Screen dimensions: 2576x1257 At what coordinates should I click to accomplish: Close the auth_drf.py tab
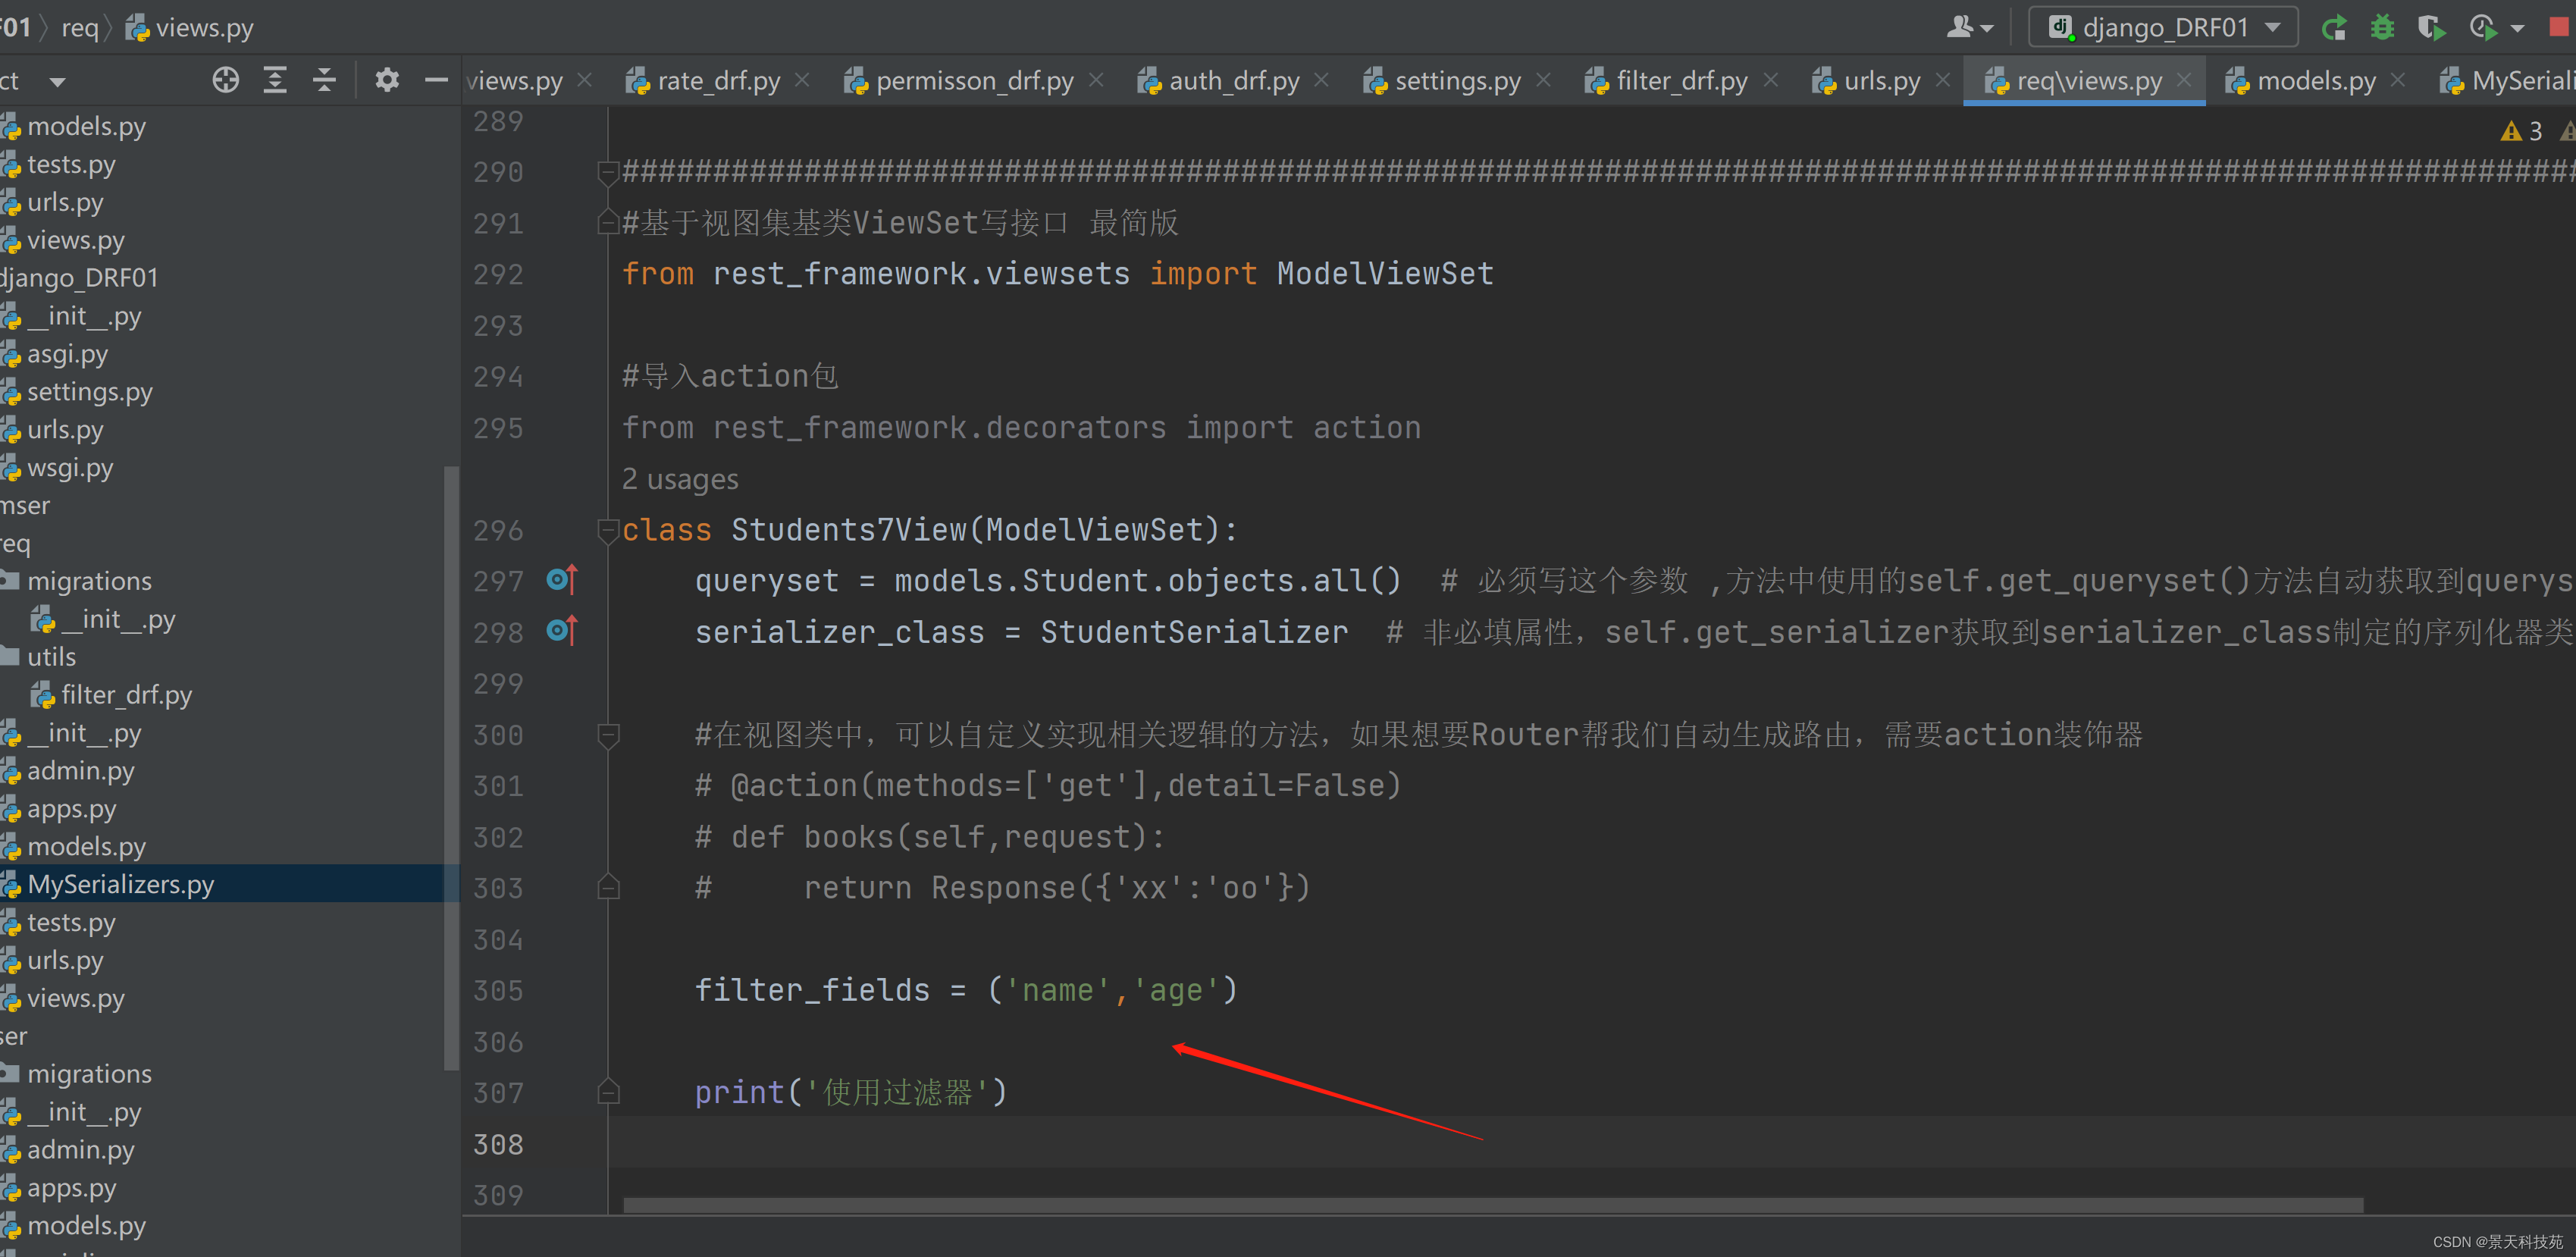[1321, 80]
